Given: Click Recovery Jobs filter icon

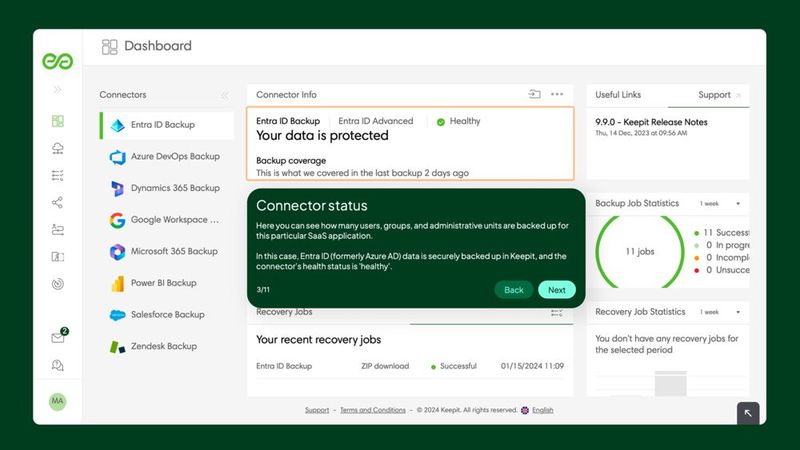Looking at the screenshot, I should 557,313.
